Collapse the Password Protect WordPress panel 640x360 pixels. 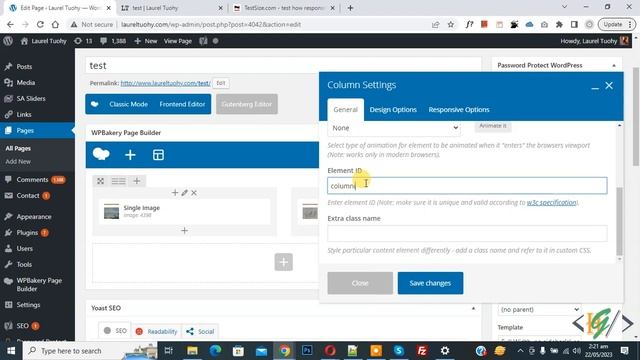coord(614,65)
